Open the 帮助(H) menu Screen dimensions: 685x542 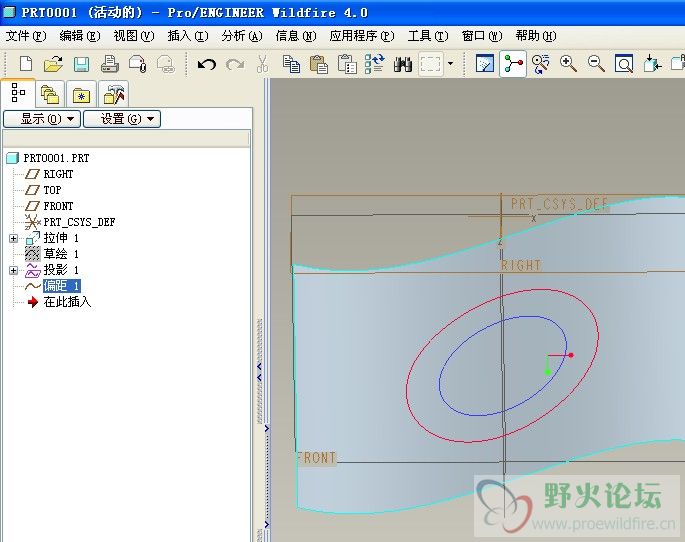pyautogui.click(x=536, y=36)
